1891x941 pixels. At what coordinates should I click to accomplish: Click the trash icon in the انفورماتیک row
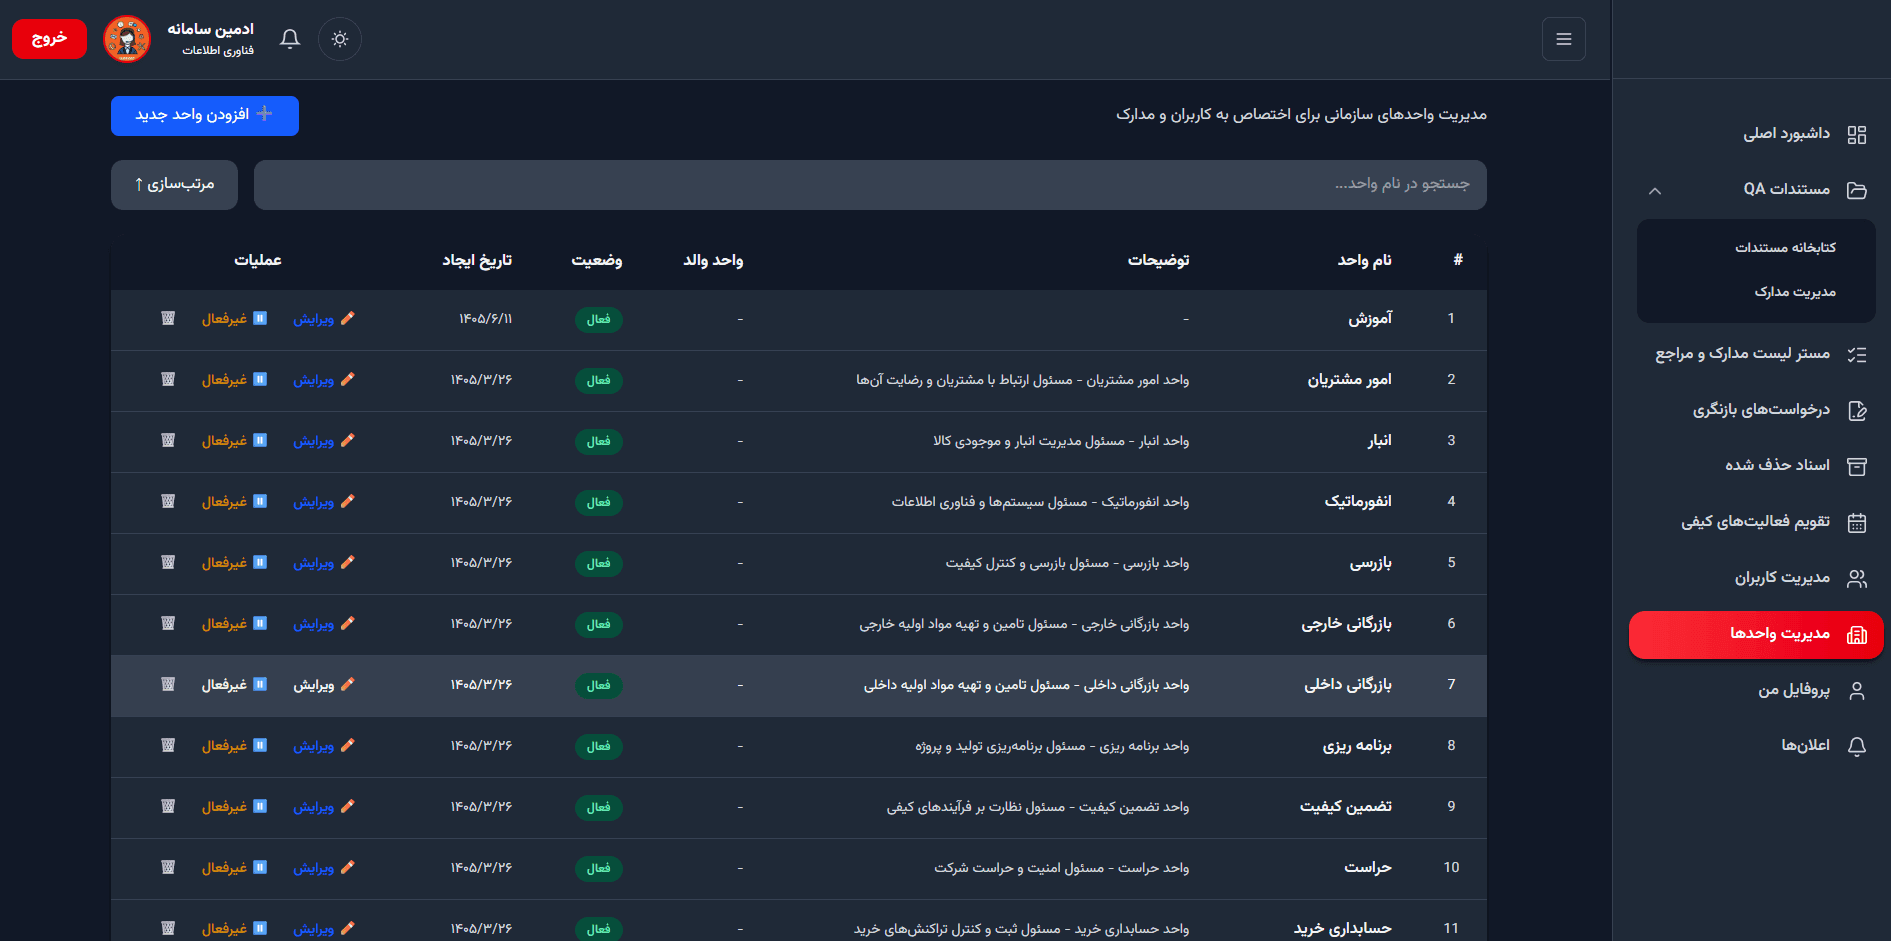[168, 501]
